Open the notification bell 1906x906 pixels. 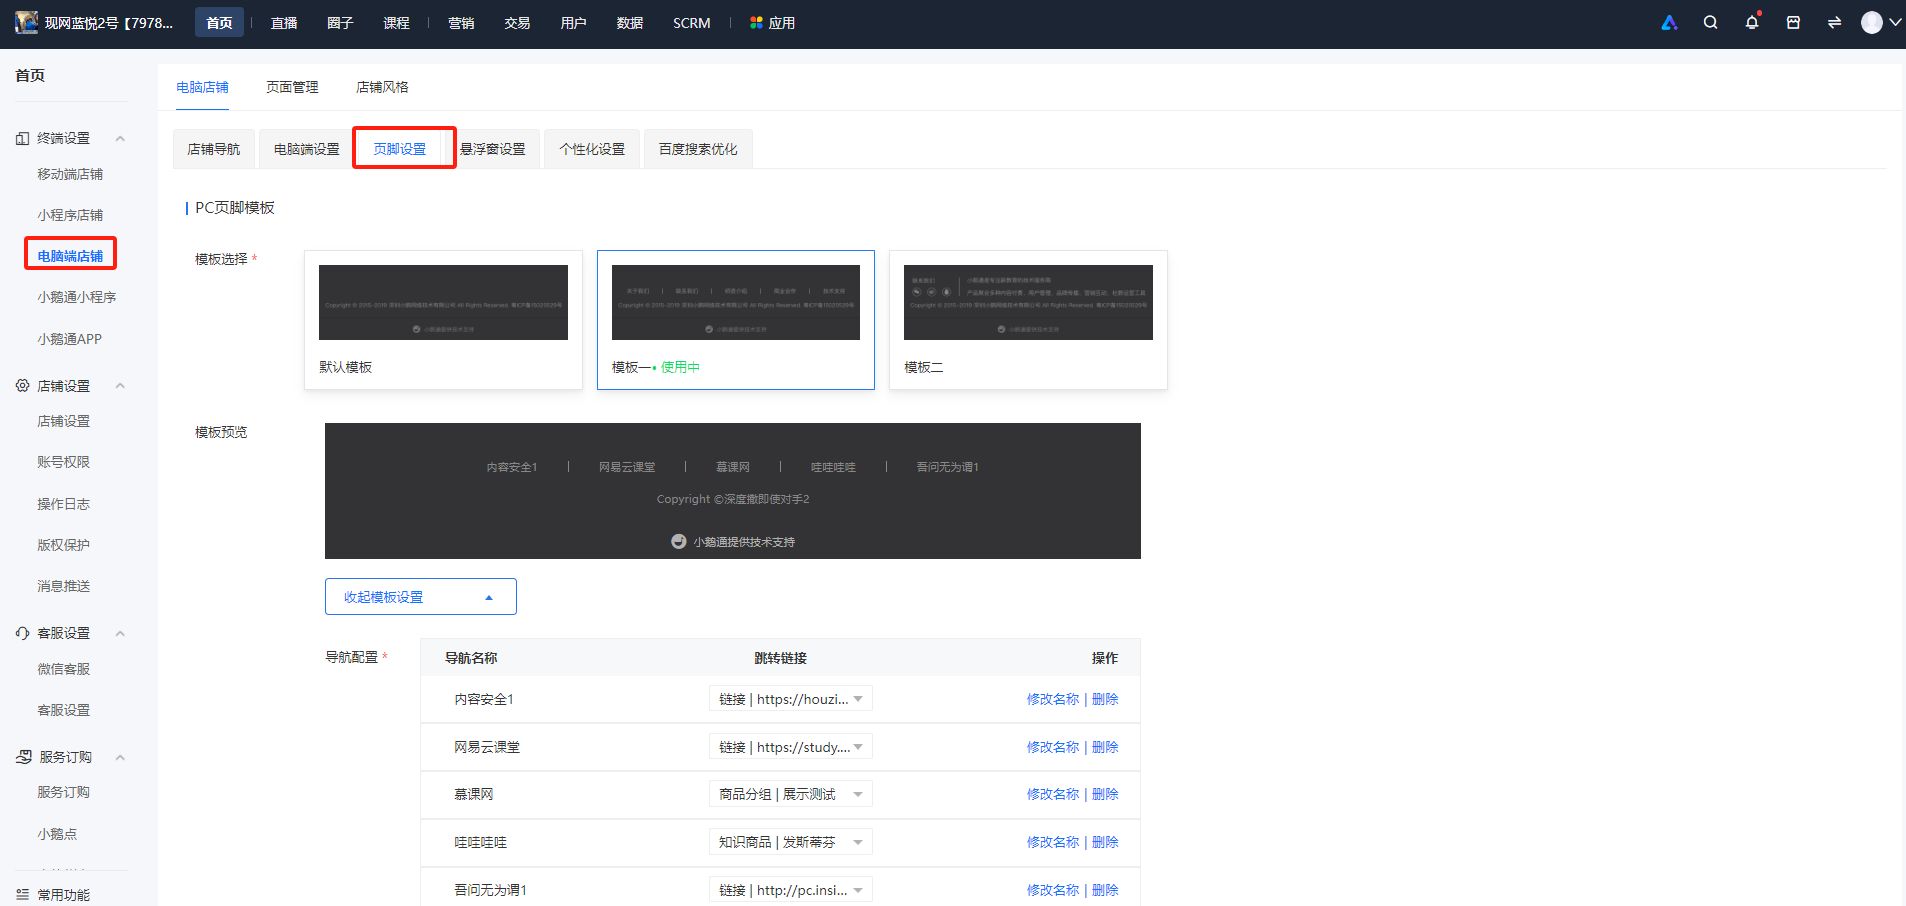tap(1752, 22)
